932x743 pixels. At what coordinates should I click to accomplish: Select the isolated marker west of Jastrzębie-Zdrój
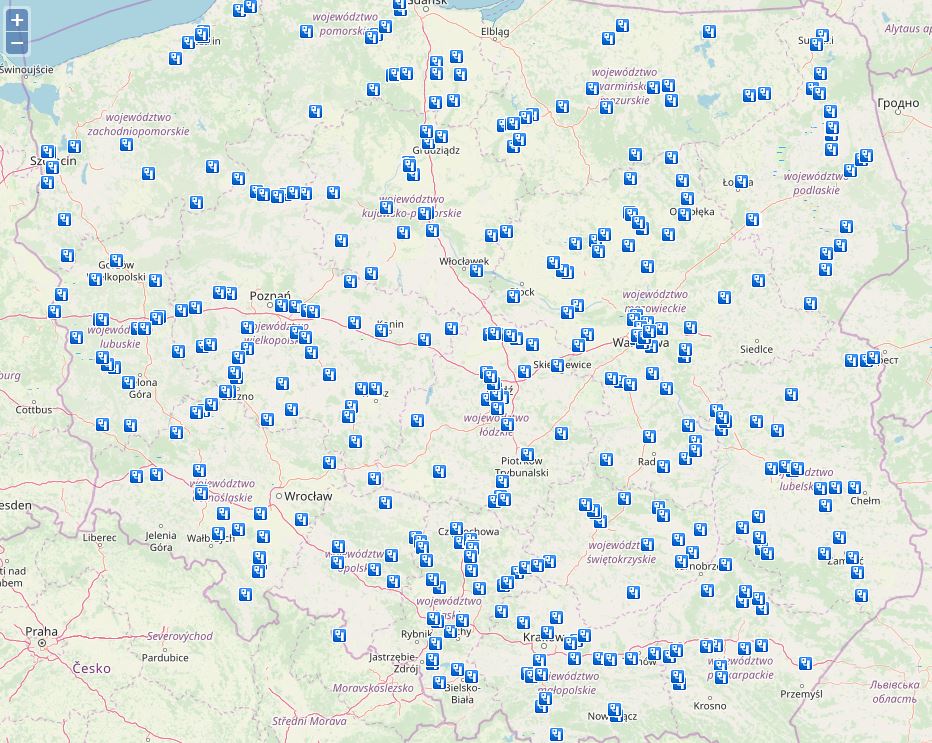339,635
